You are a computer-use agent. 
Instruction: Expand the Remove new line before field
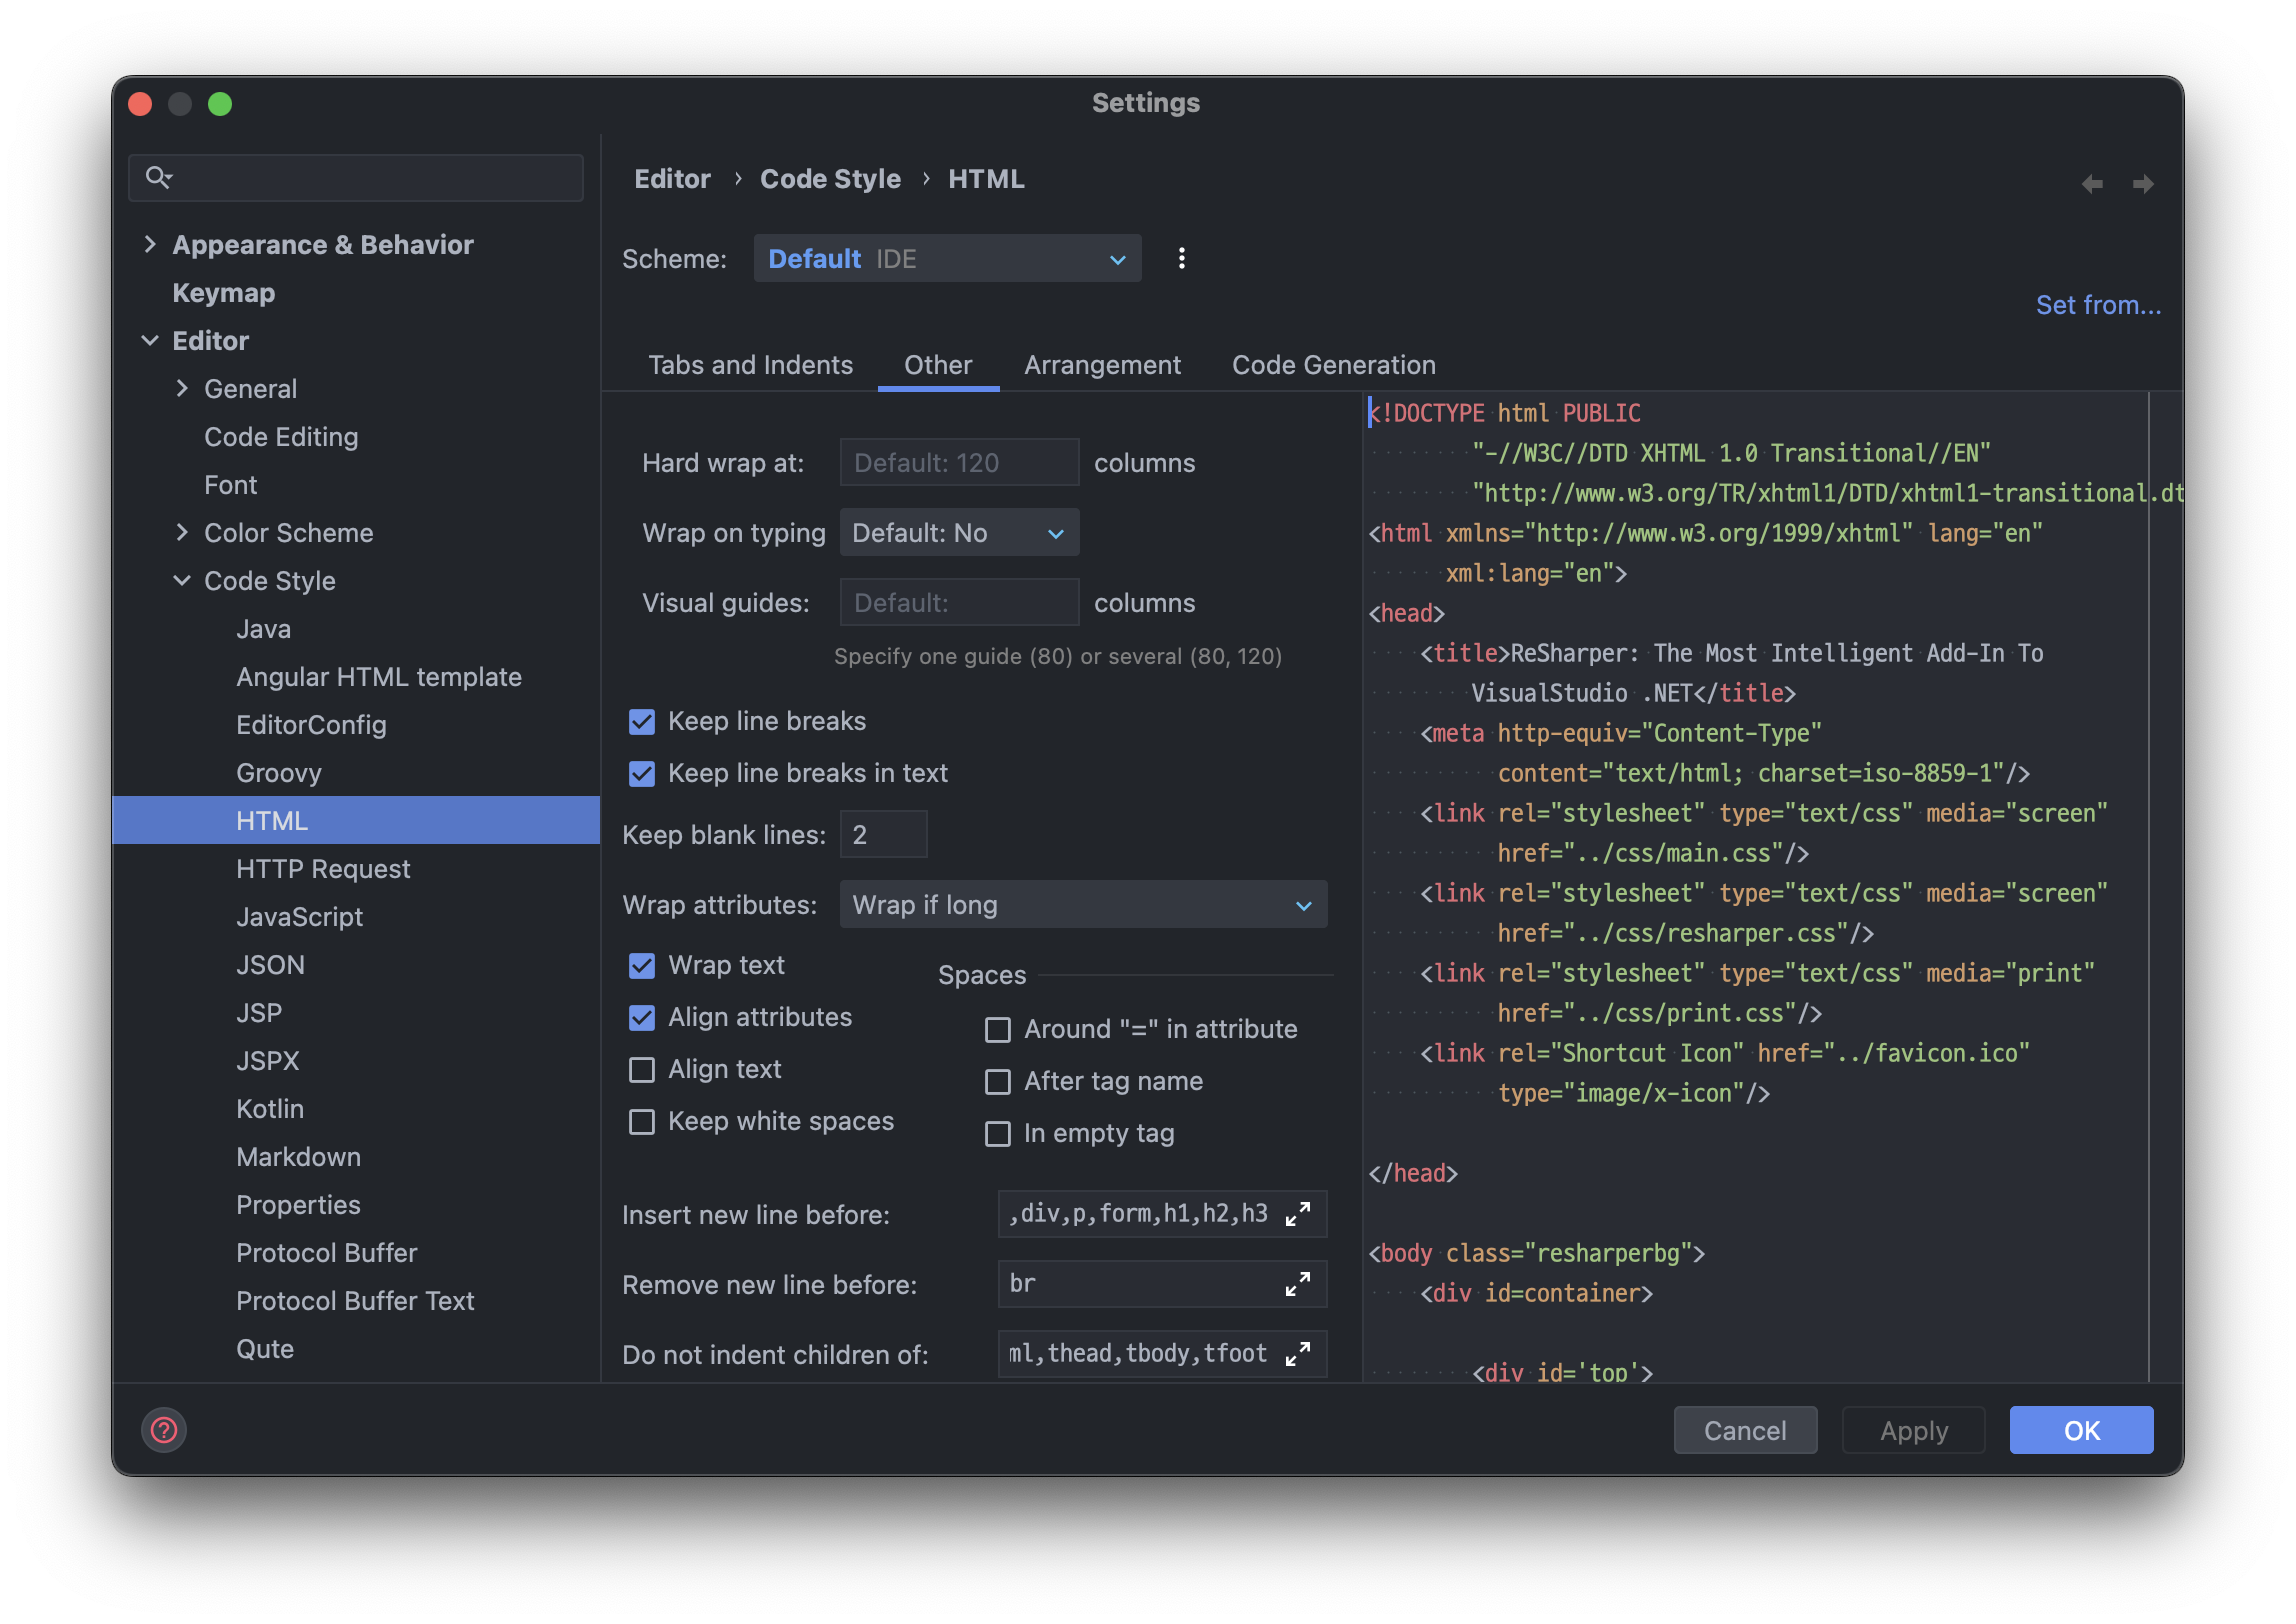tap(1297, 1284)
